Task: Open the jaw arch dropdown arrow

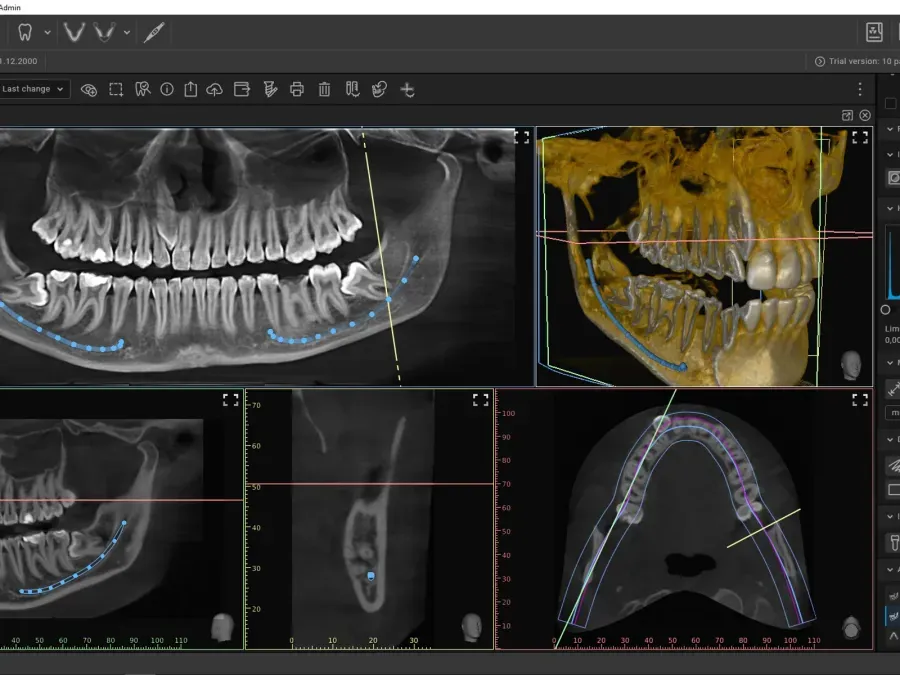Action: 127,33
